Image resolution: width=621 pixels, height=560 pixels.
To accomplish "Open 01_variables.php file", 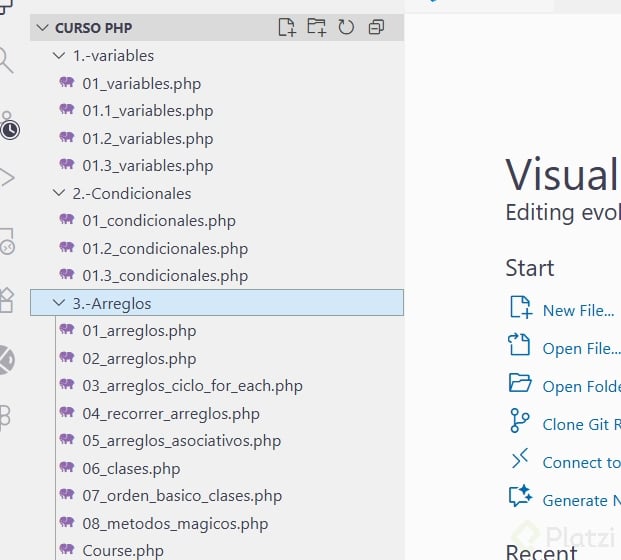I will [x=147, y=84].
